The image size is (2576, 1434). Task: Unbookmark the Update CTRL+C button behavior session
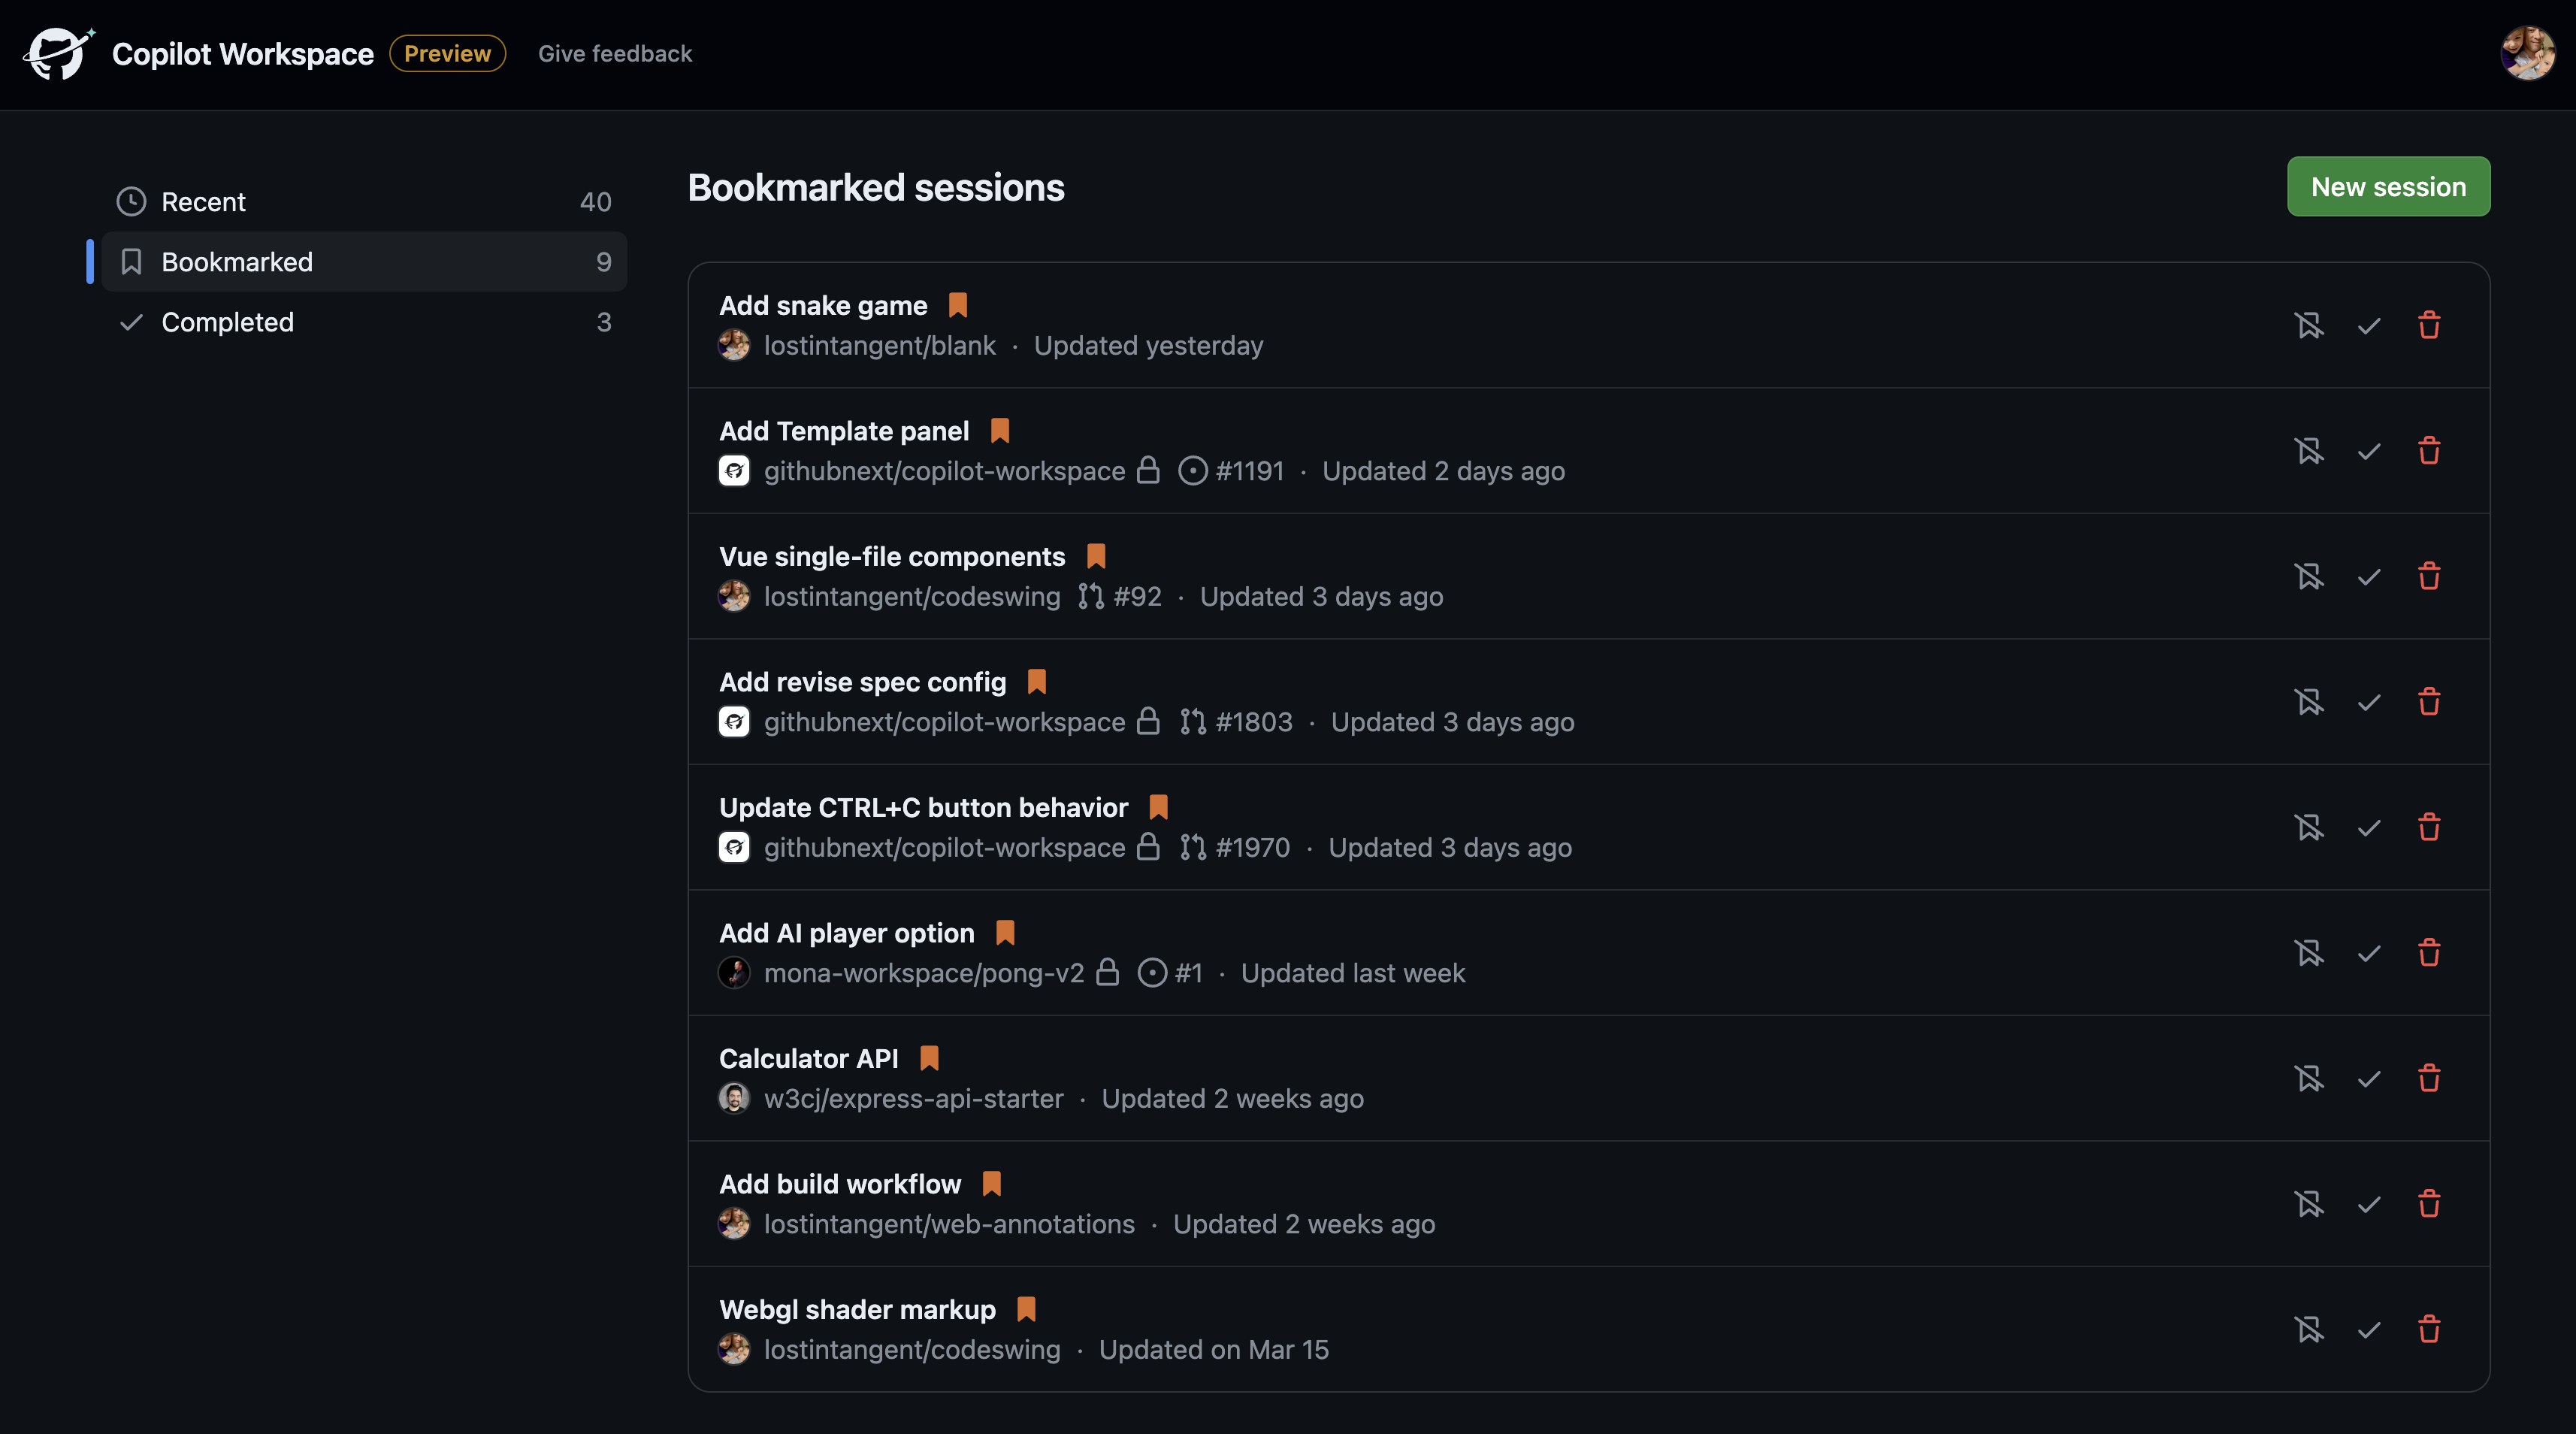pos(2309,827)
